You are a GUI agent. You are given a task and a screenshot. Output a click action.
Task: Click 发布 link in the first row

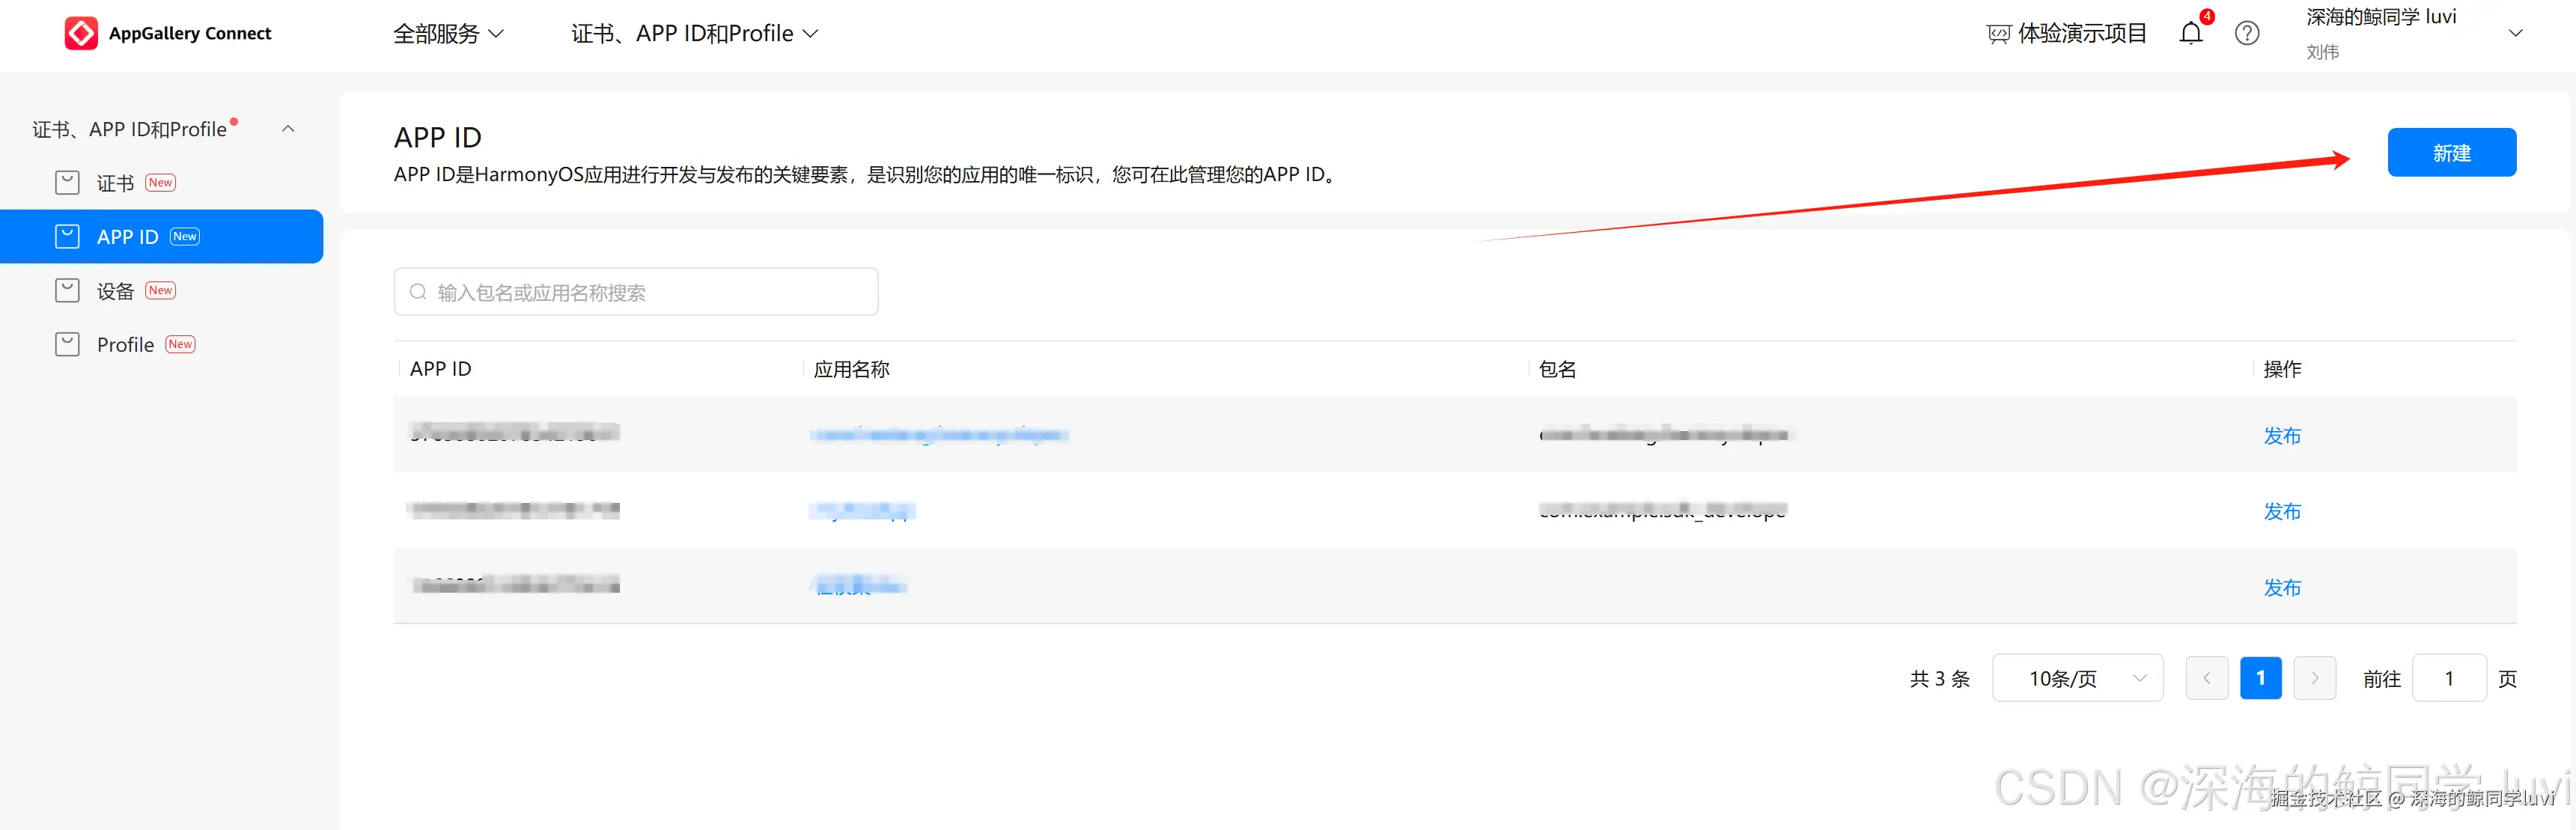point(2282,436)
